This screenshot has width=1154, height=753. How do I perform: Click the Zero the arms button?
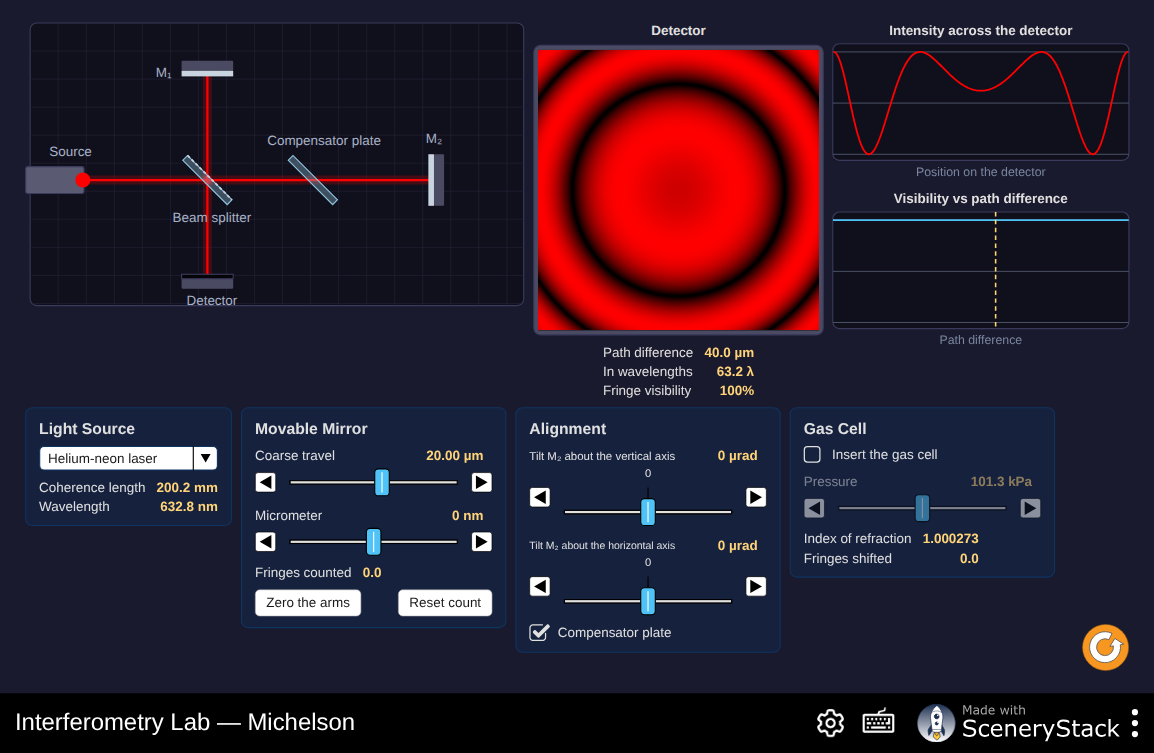[308, 603]
